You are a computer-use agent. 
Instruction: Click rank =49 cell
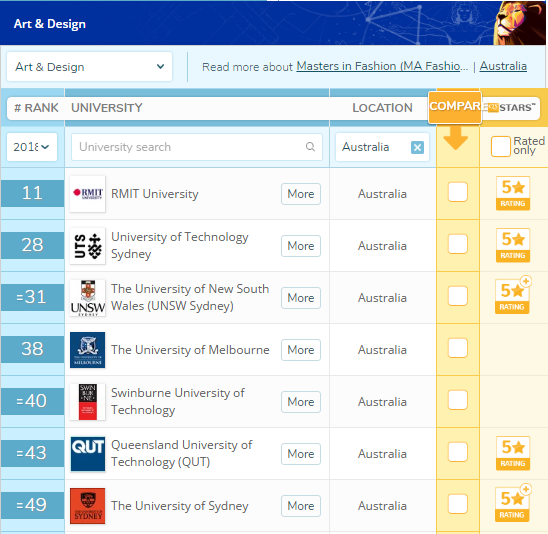[33, 505]
